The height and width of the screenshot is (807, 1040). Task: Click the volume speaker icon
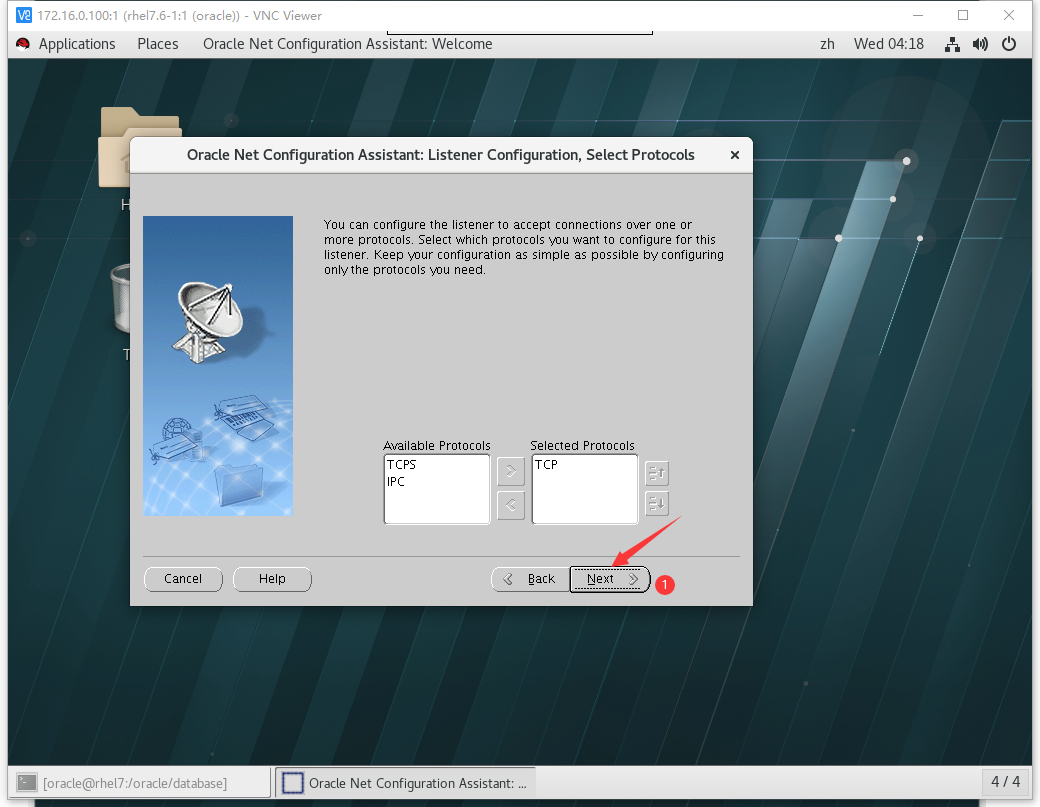tap(980, 44)
